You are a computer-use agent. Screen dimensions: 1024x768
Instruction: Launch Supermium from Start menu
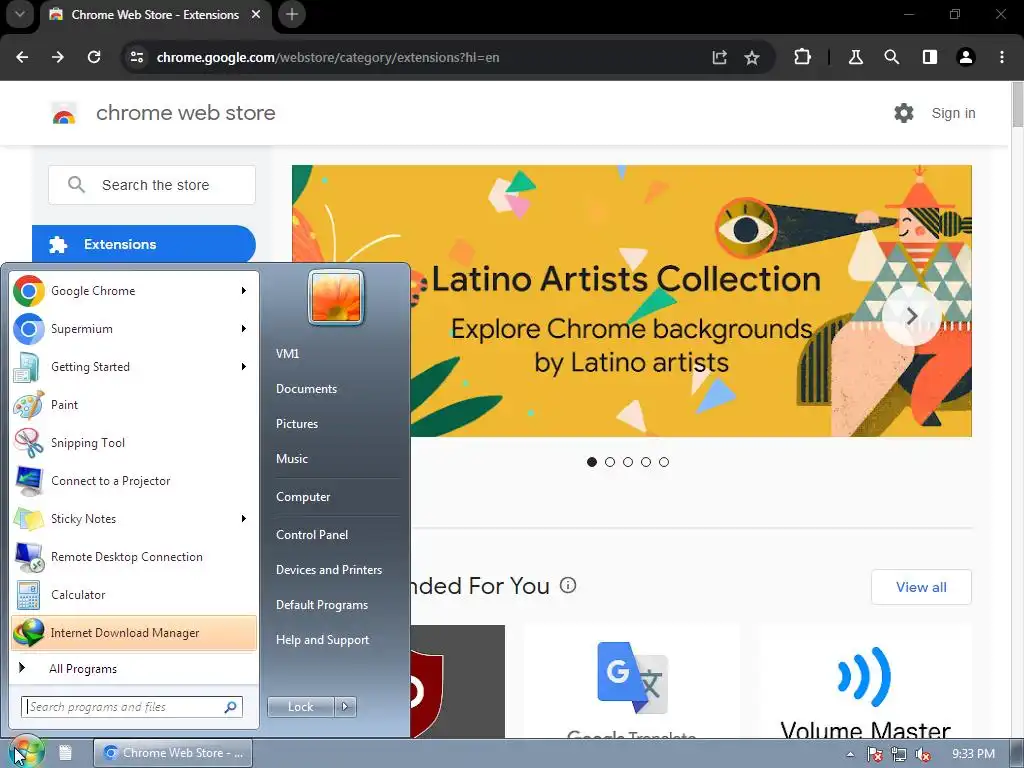[x=134, y=328]
